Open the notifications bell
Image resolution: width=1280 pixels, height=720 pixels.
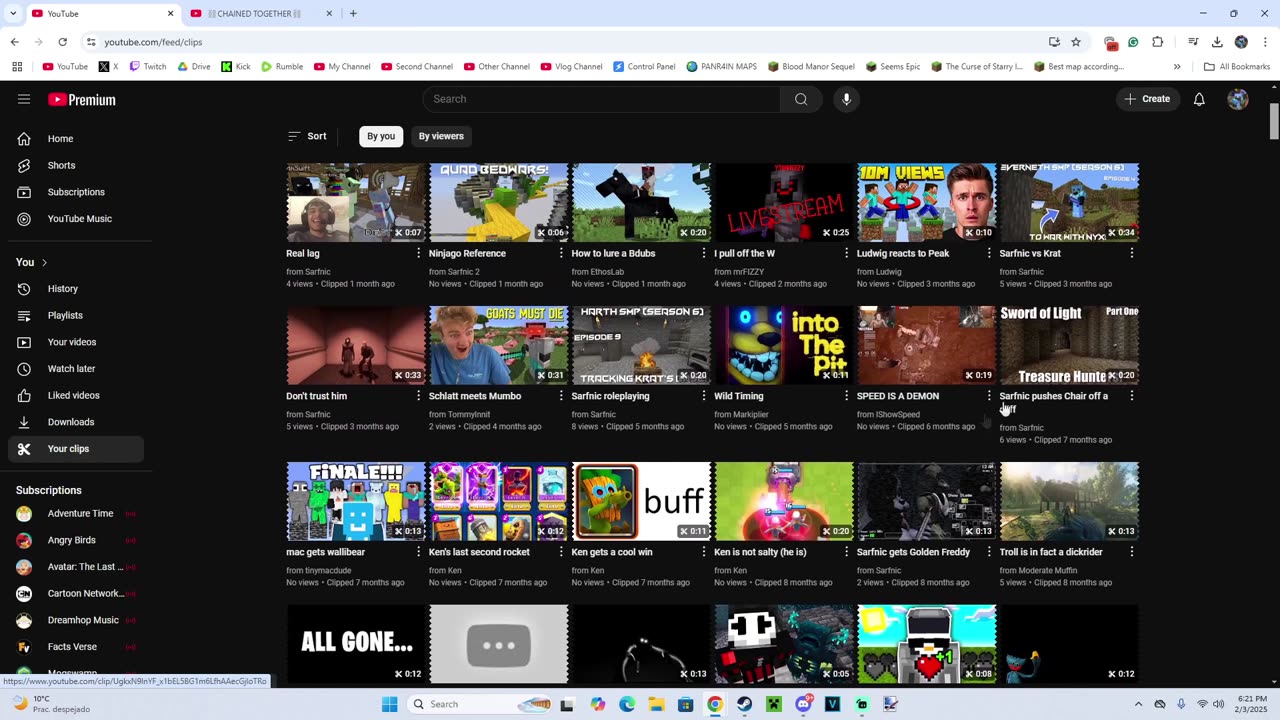(1199, 99)
